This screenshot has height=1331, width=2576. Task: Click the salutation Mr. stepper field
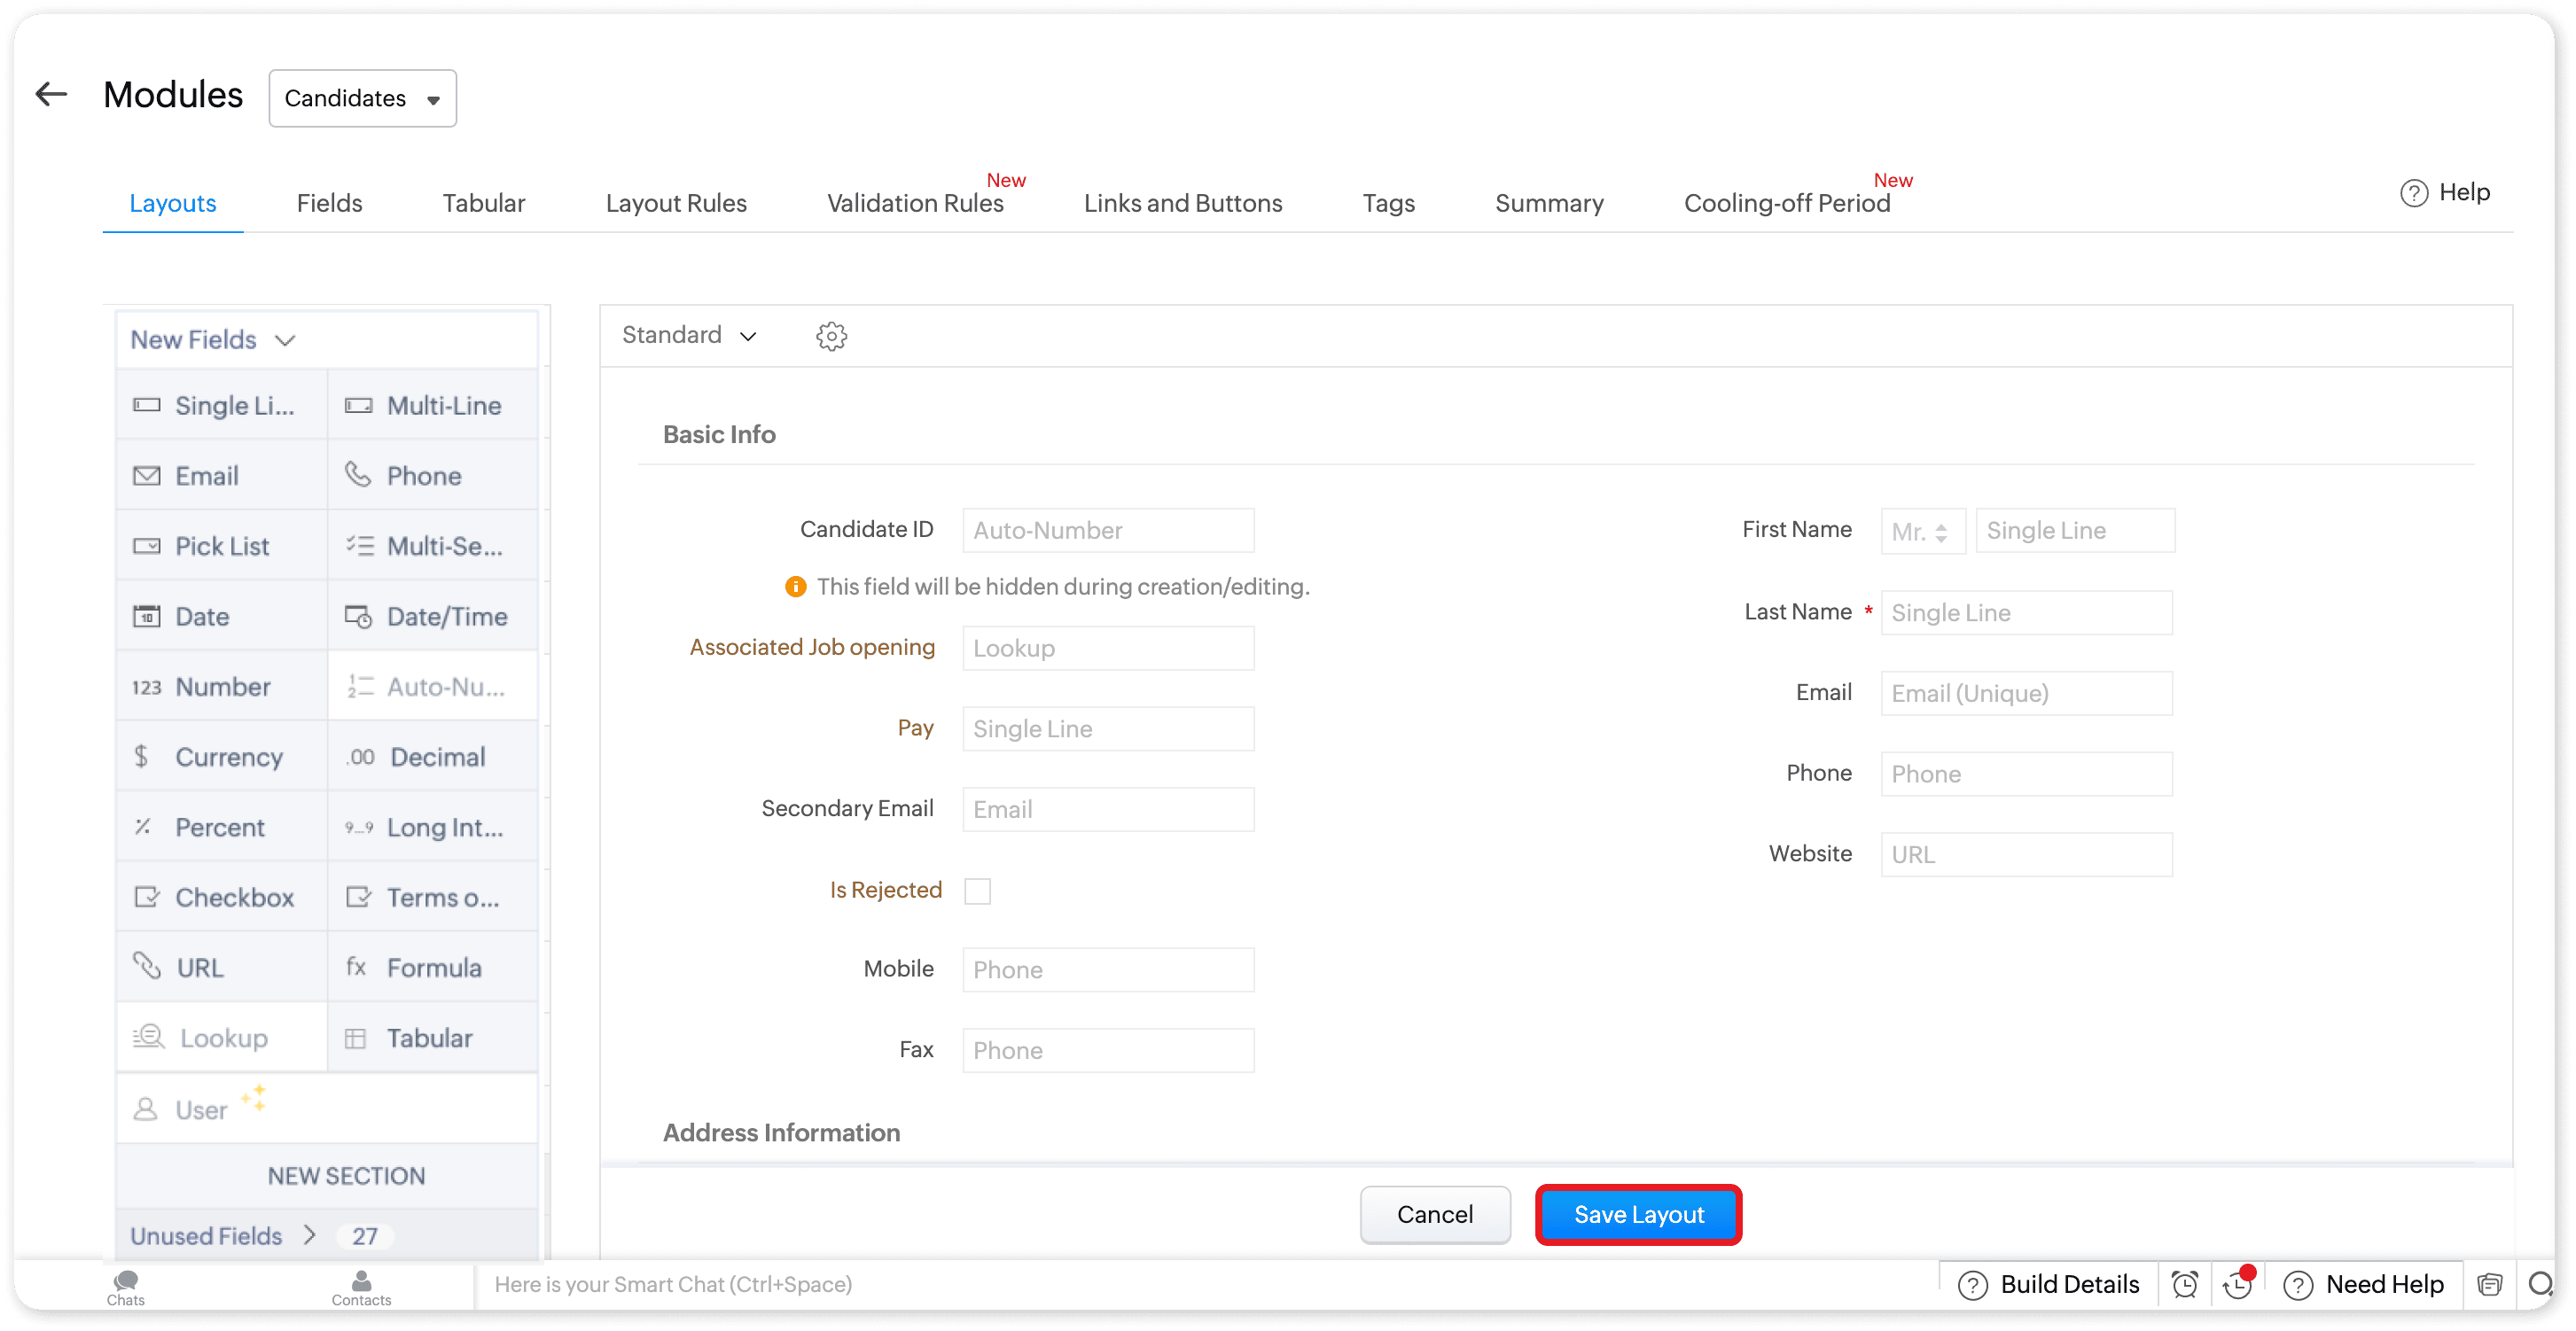[1921, 531]
